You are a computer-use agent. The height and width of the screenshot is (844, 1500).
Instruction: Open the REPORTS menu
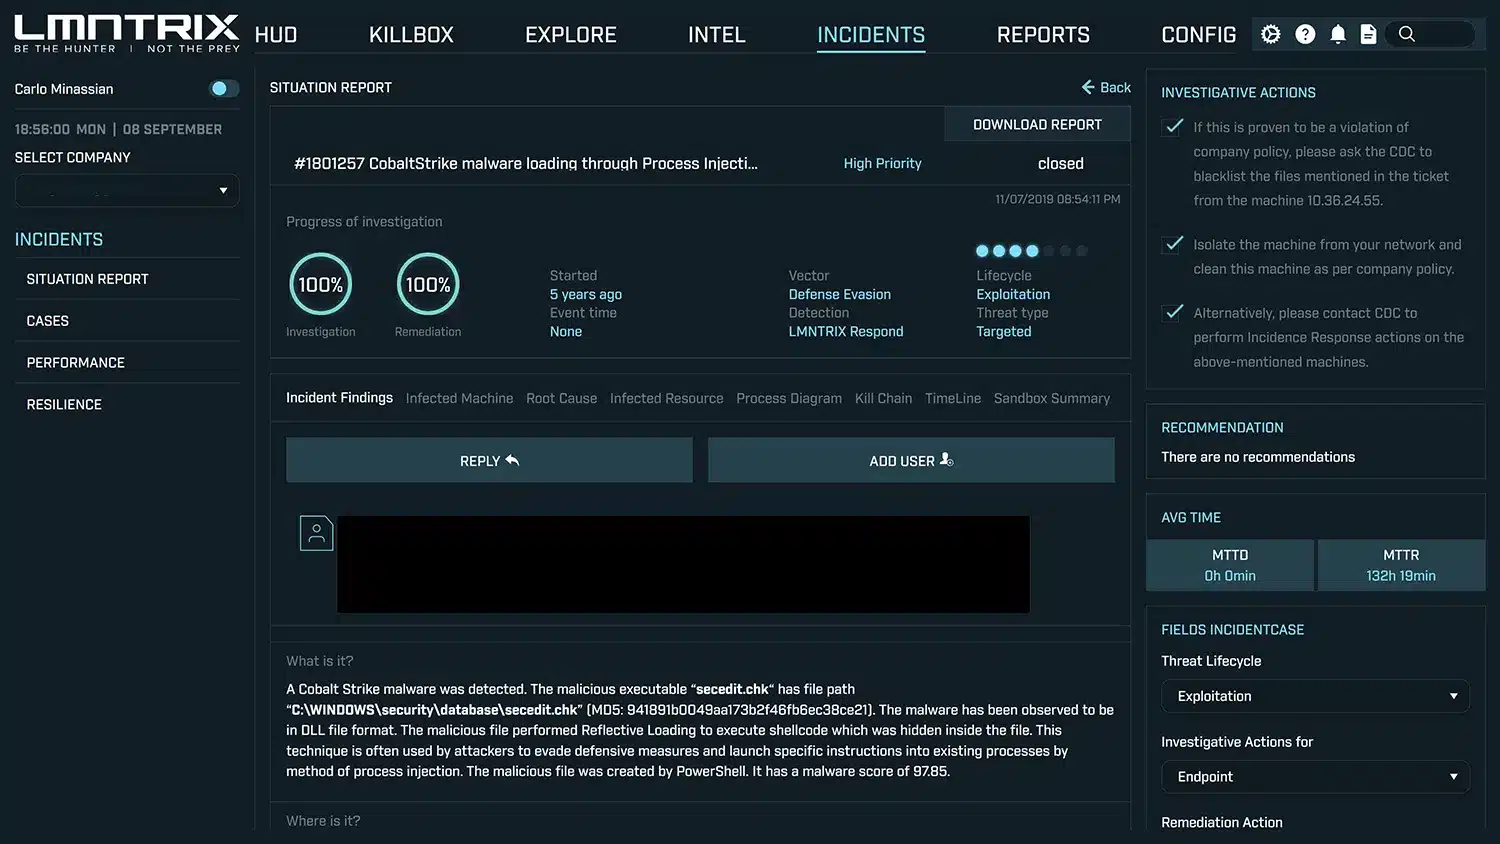point(1043,35)
